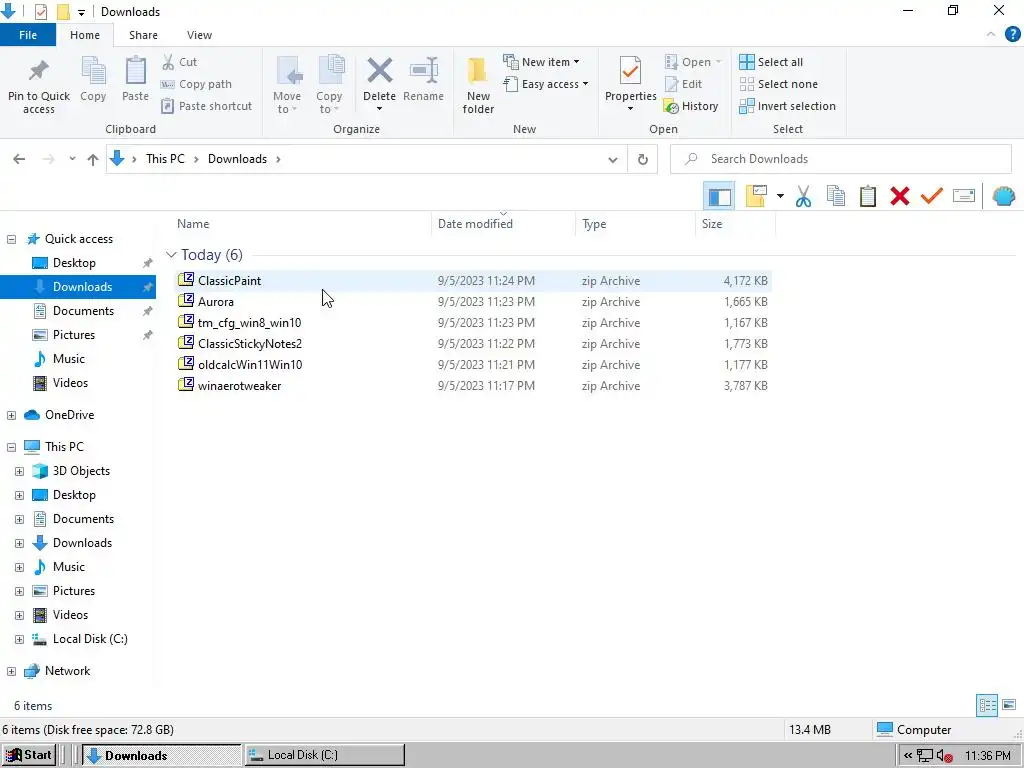This screenshot has height=768, width=1024.
Task: Open Classic Explorer settings shell icon
Action: pyautogui.click(x=1003, y=196)
